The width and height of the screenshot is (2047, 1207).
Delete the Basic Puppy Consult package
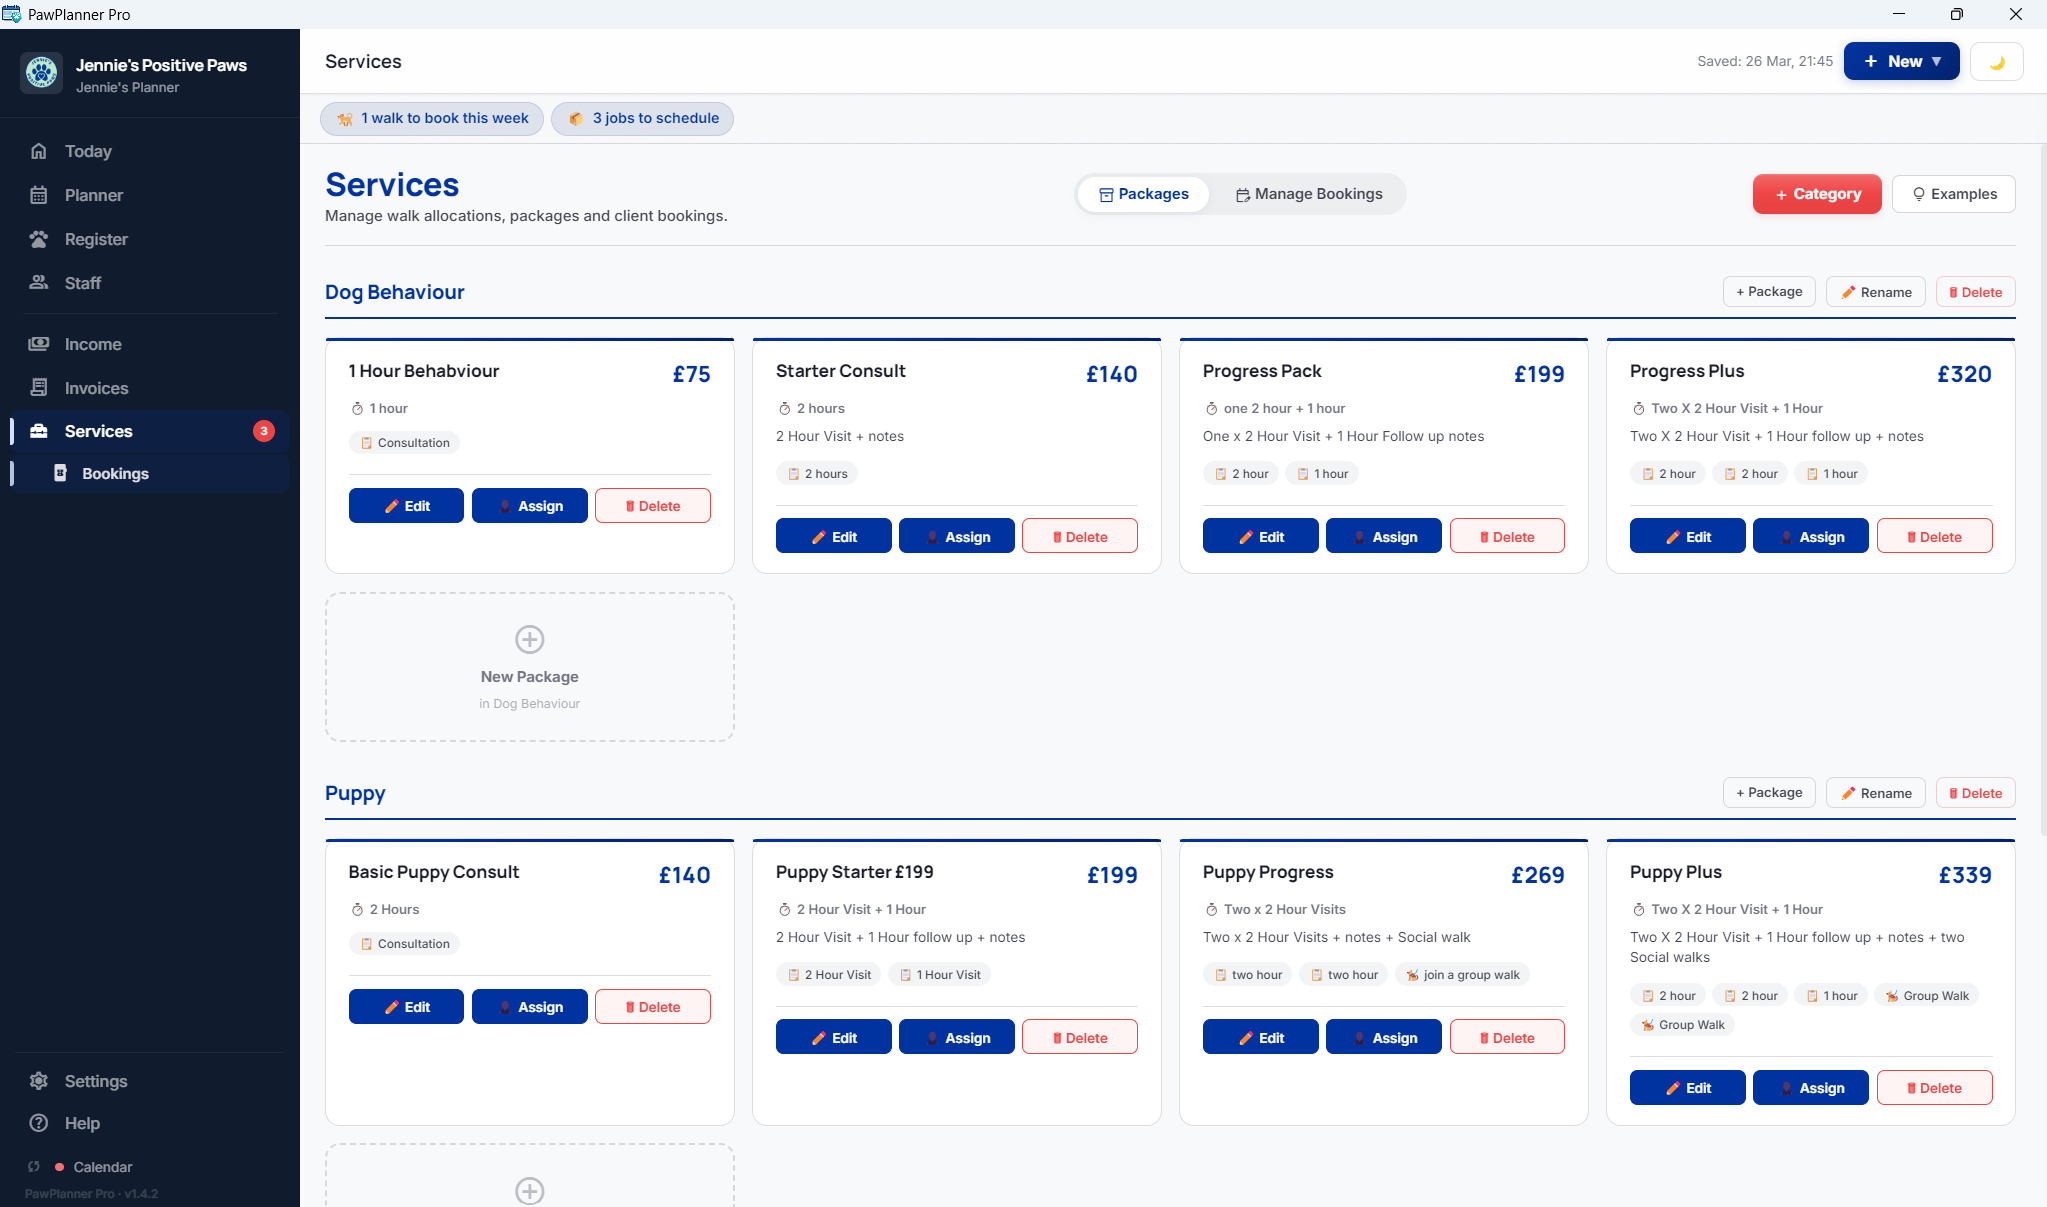pyautogui.click(x=652, y=1006)
